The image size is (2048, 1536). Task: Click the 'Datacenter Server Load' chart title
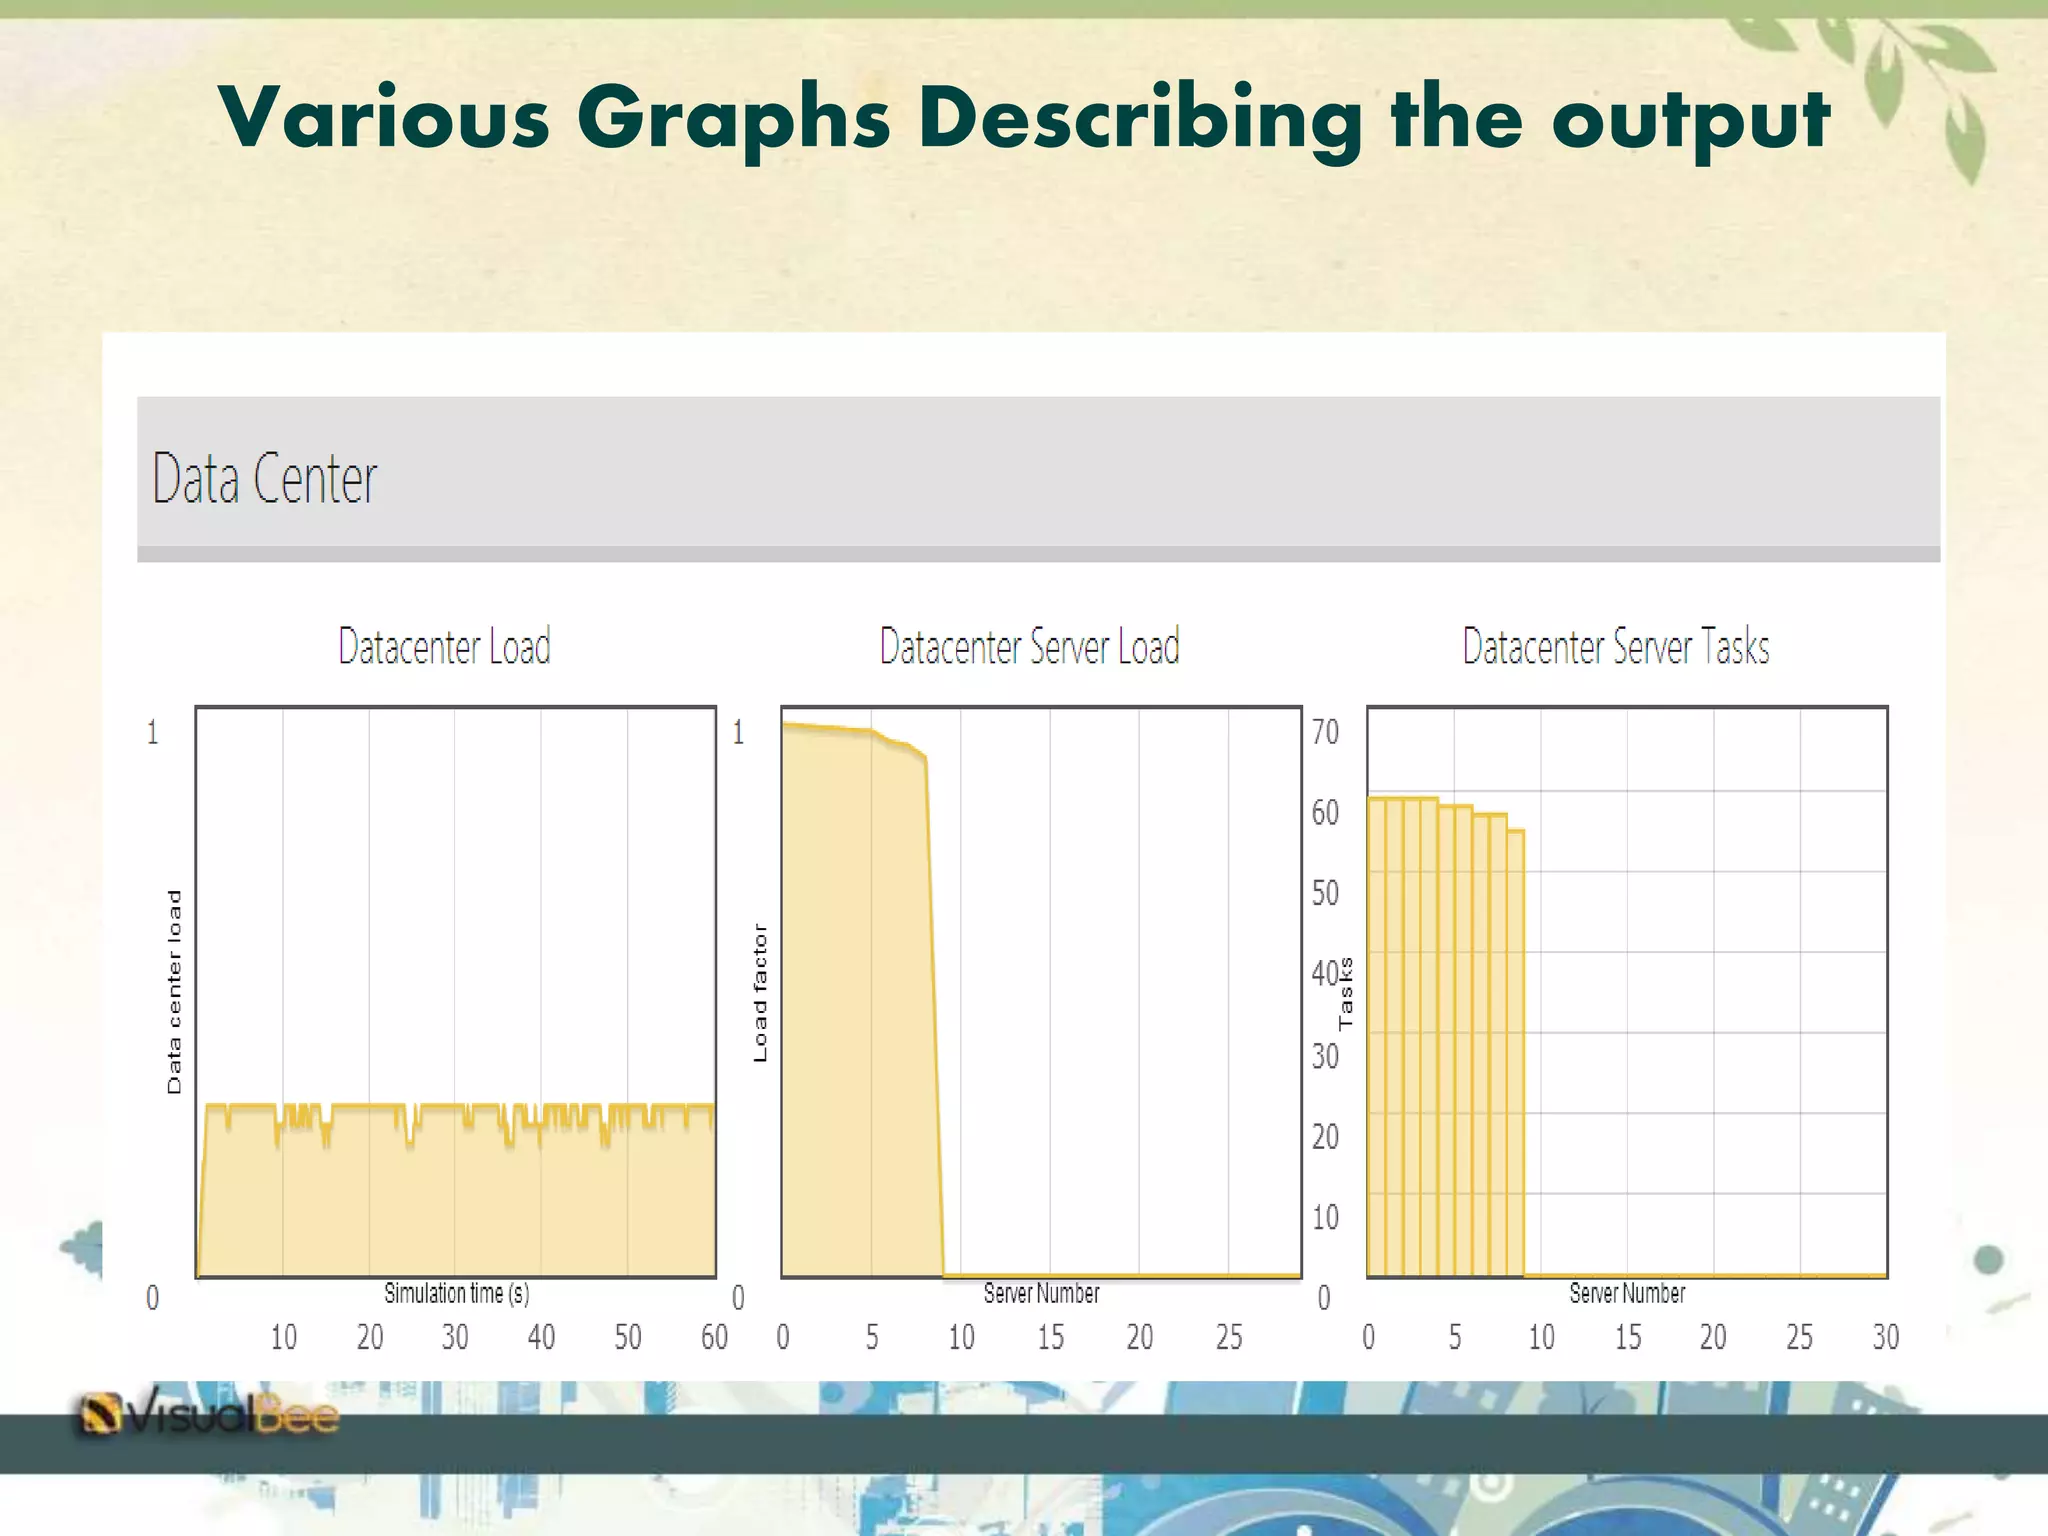tap(1029, 646)
